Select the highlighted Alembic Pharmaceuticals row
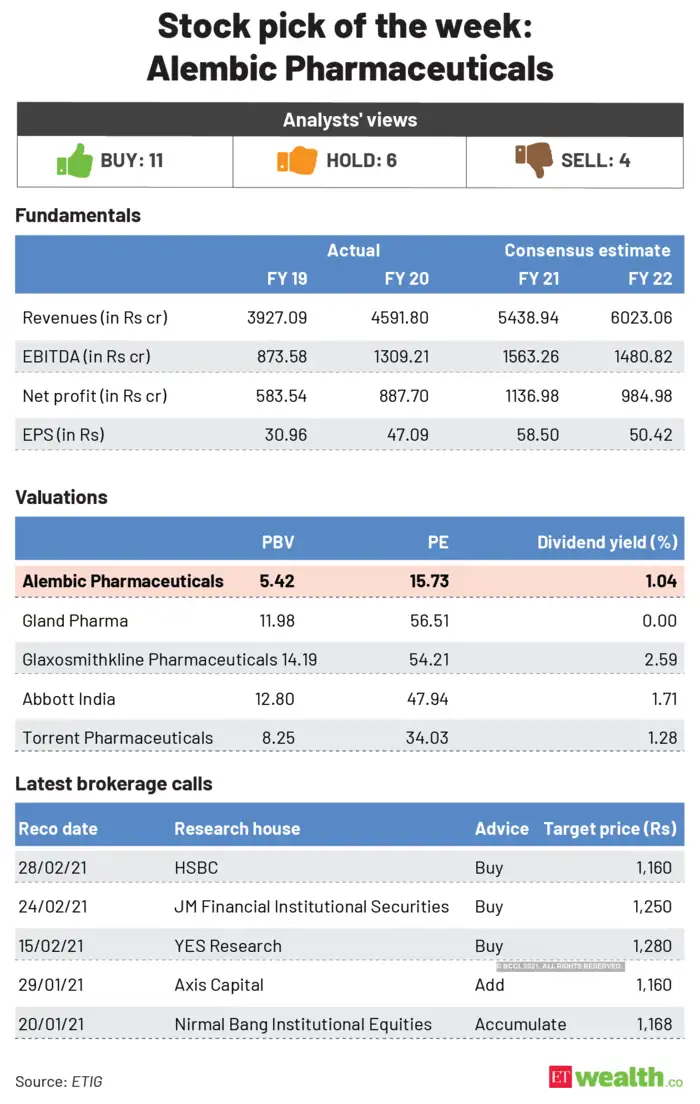The image size is (700, 1104). [x=350, y=581]
